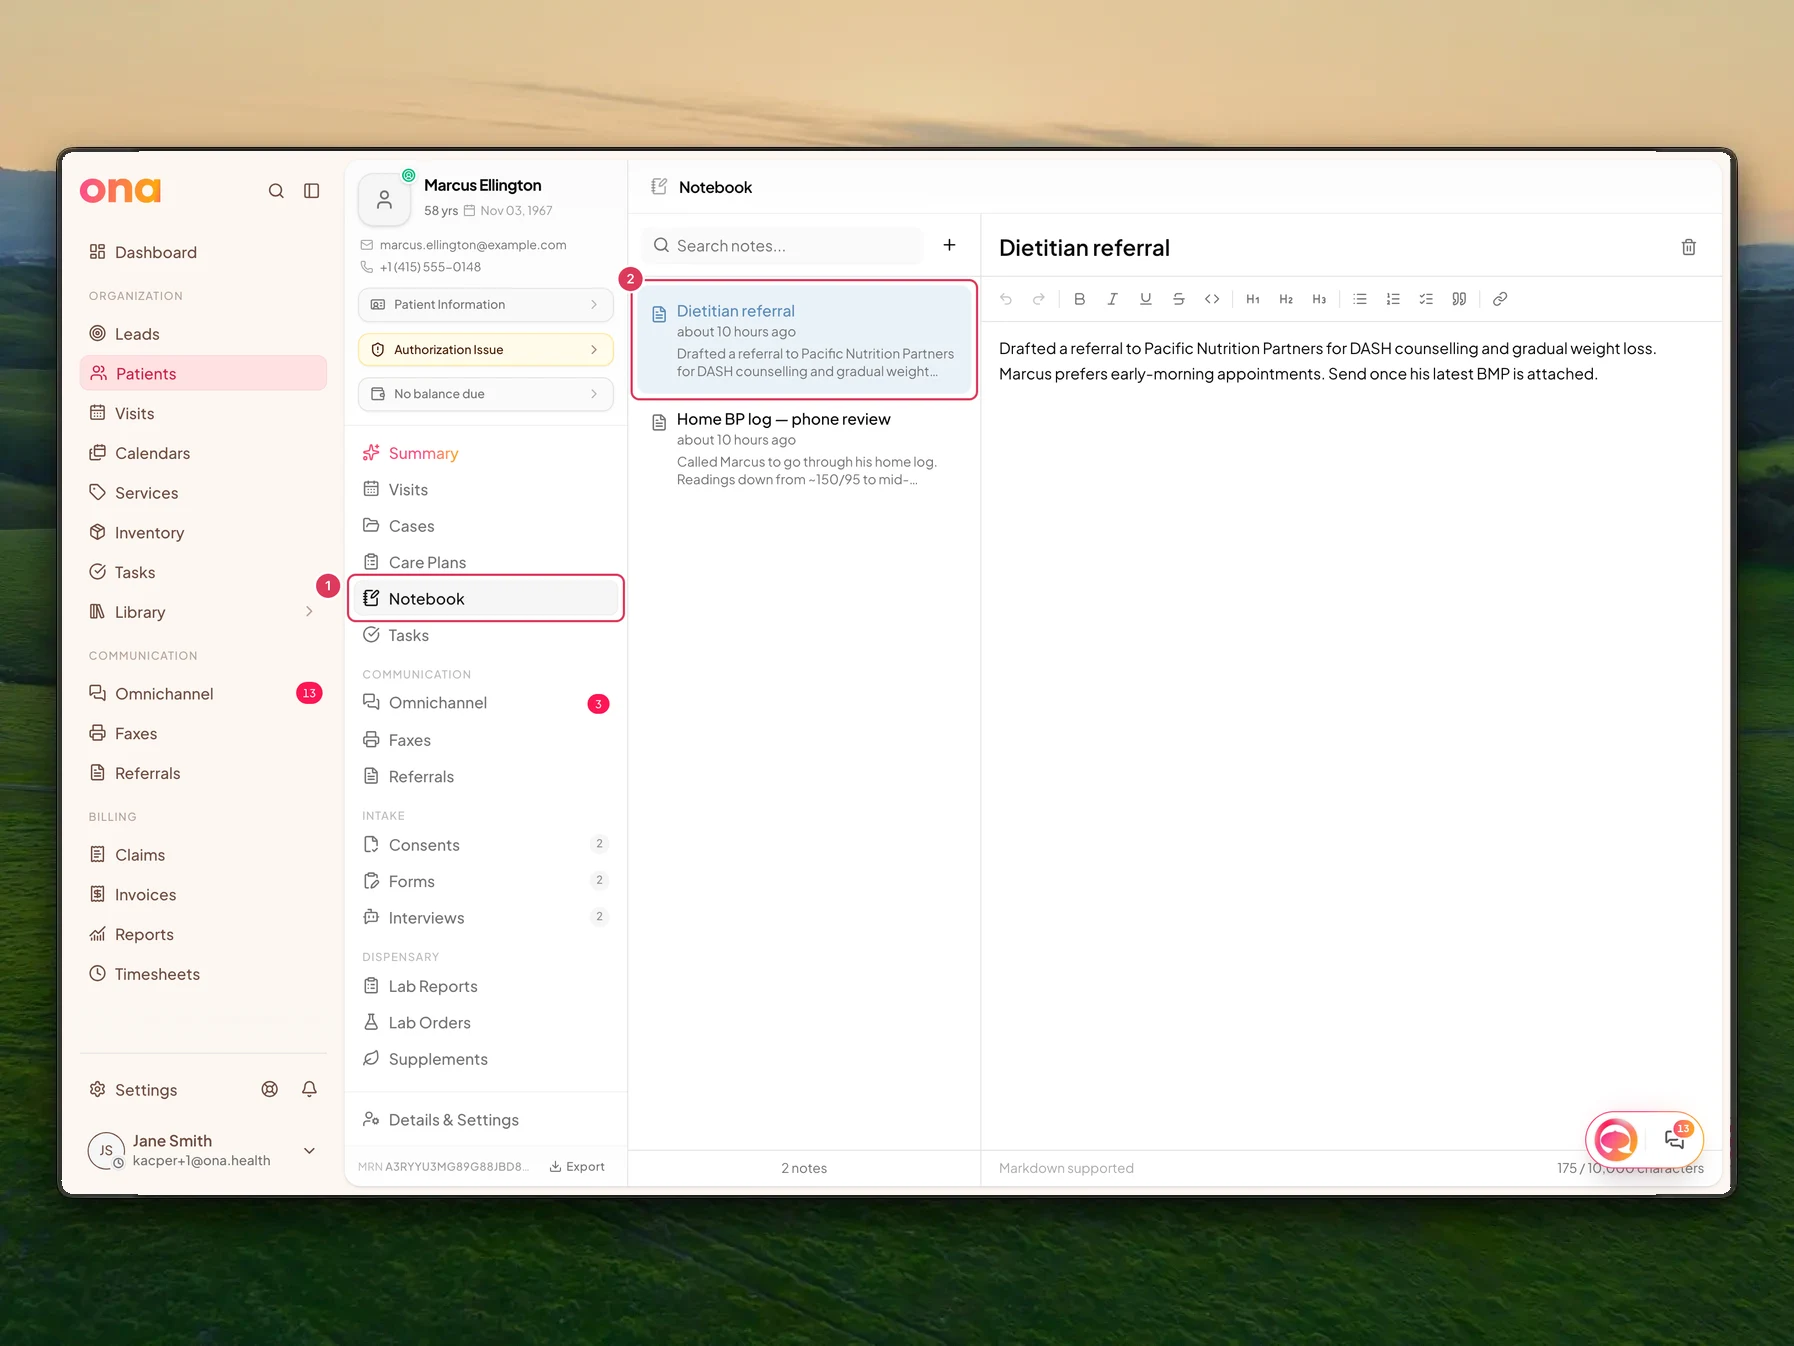Open Care Plans tab
Viewport: 1794px width, 1346px height.
coord(486,562)
